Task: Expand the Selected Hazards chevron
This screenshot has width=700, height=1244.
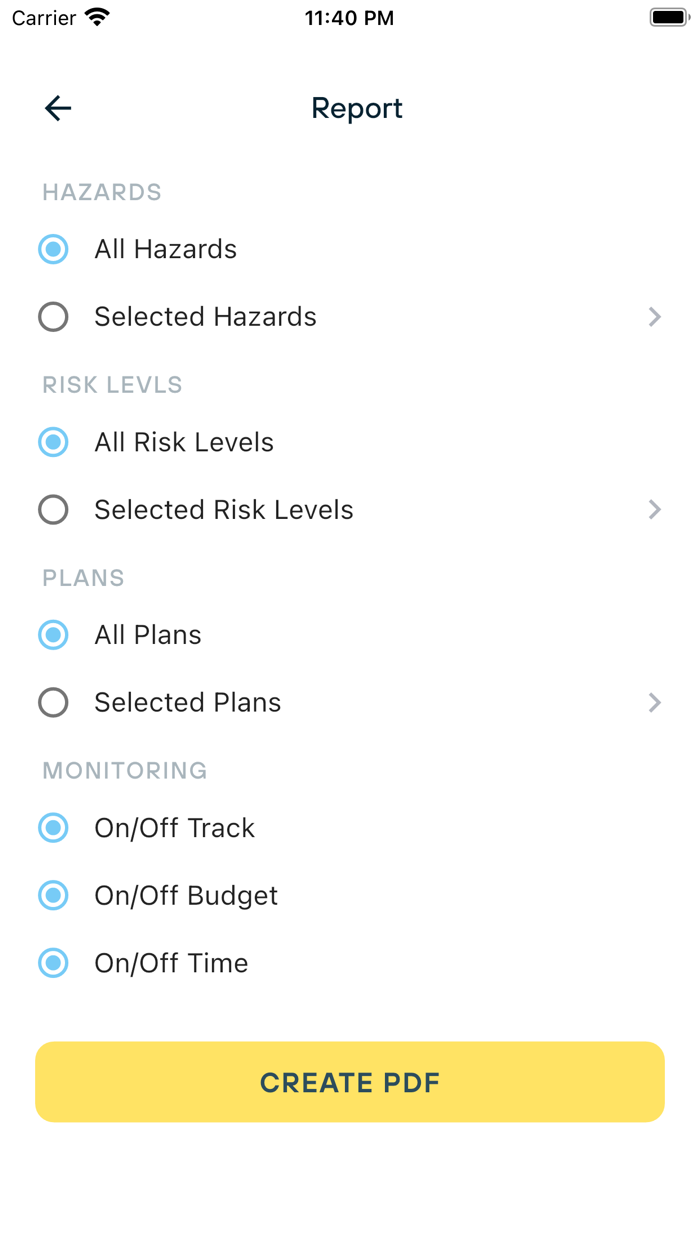Action: point(655,317)
